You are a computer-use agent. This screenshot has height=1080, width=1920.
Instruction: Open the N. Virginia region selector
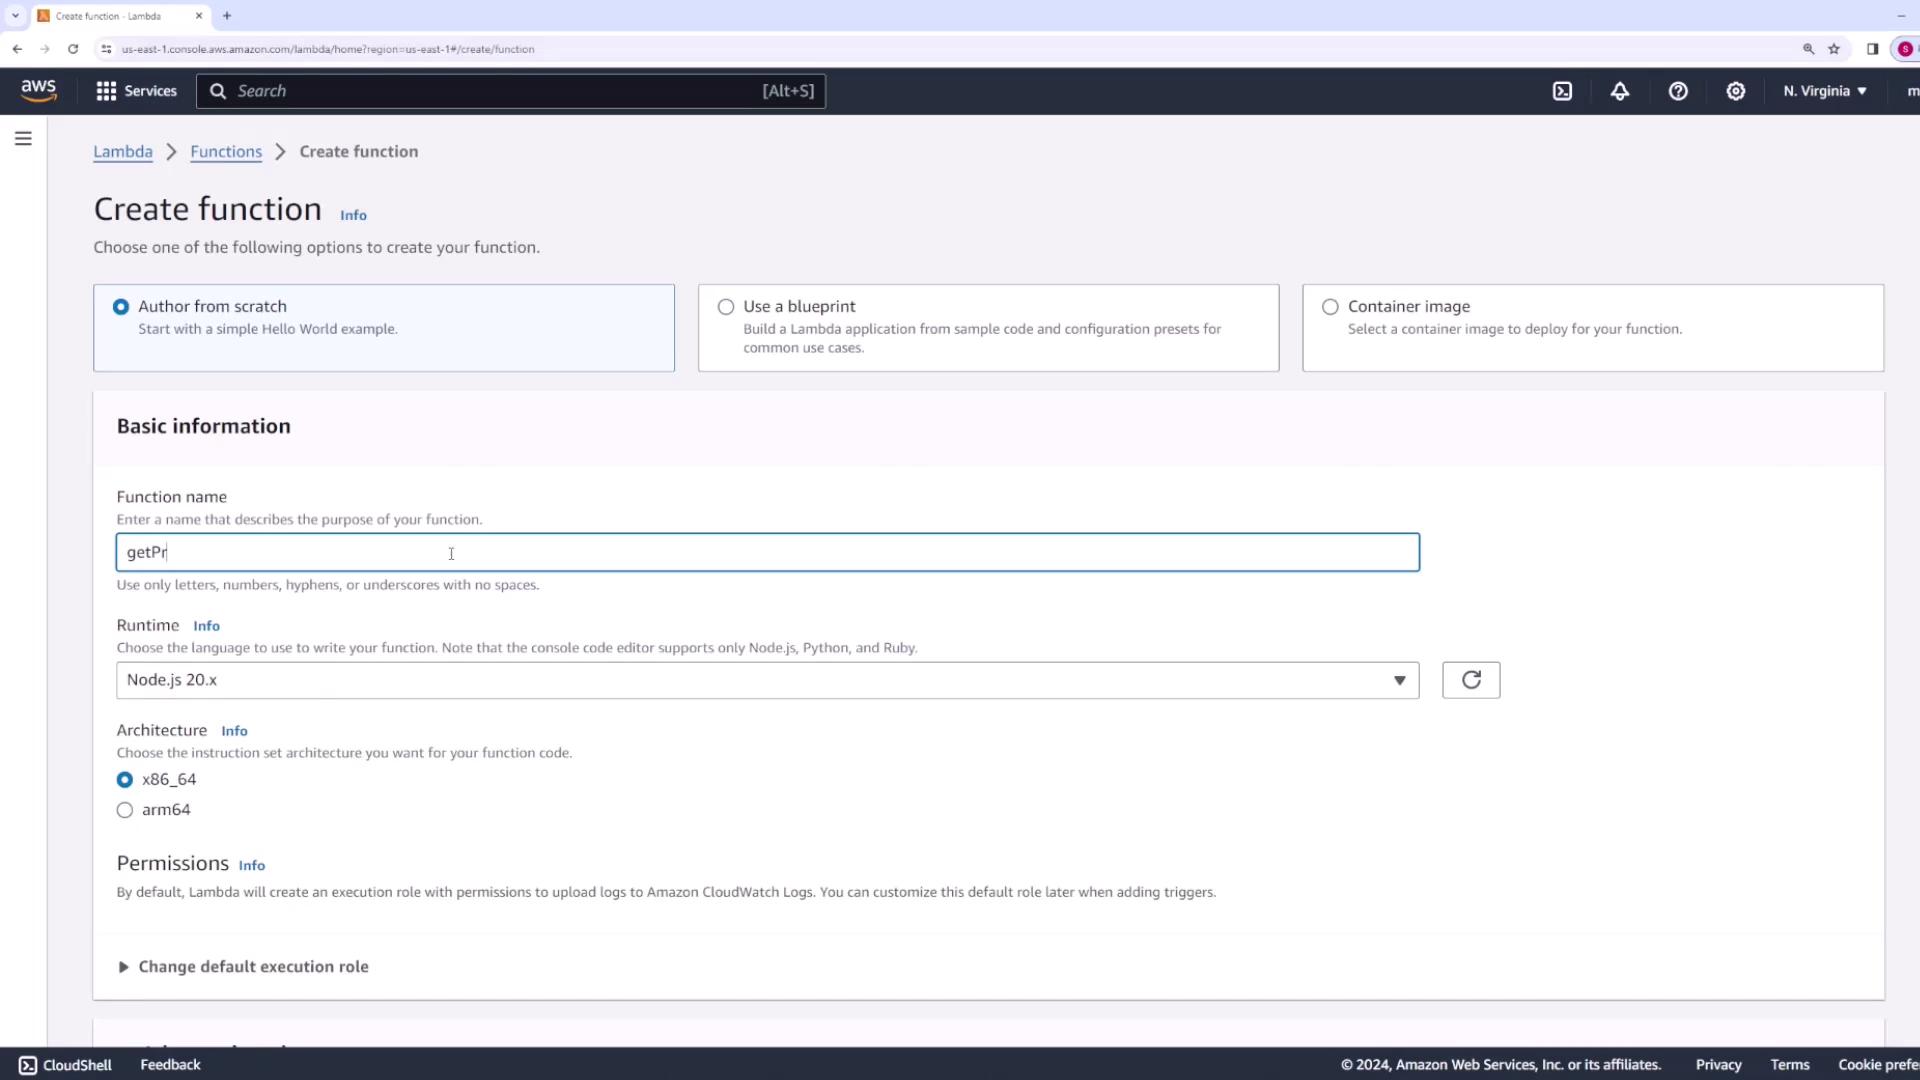coord(1824,91)
